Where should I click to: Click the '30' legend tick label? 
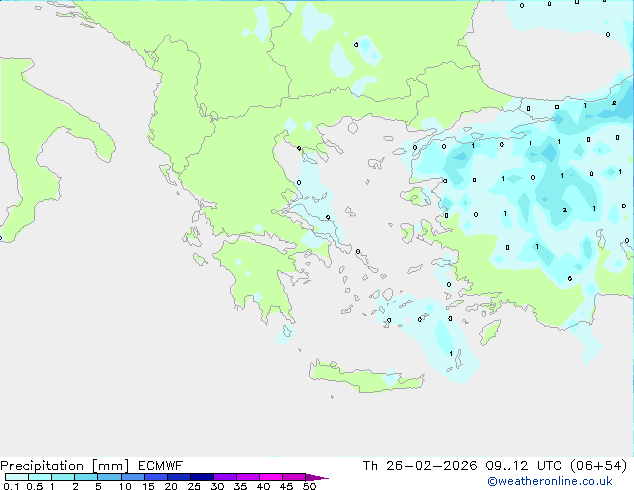pyautogui.click(x=217, y=486)
